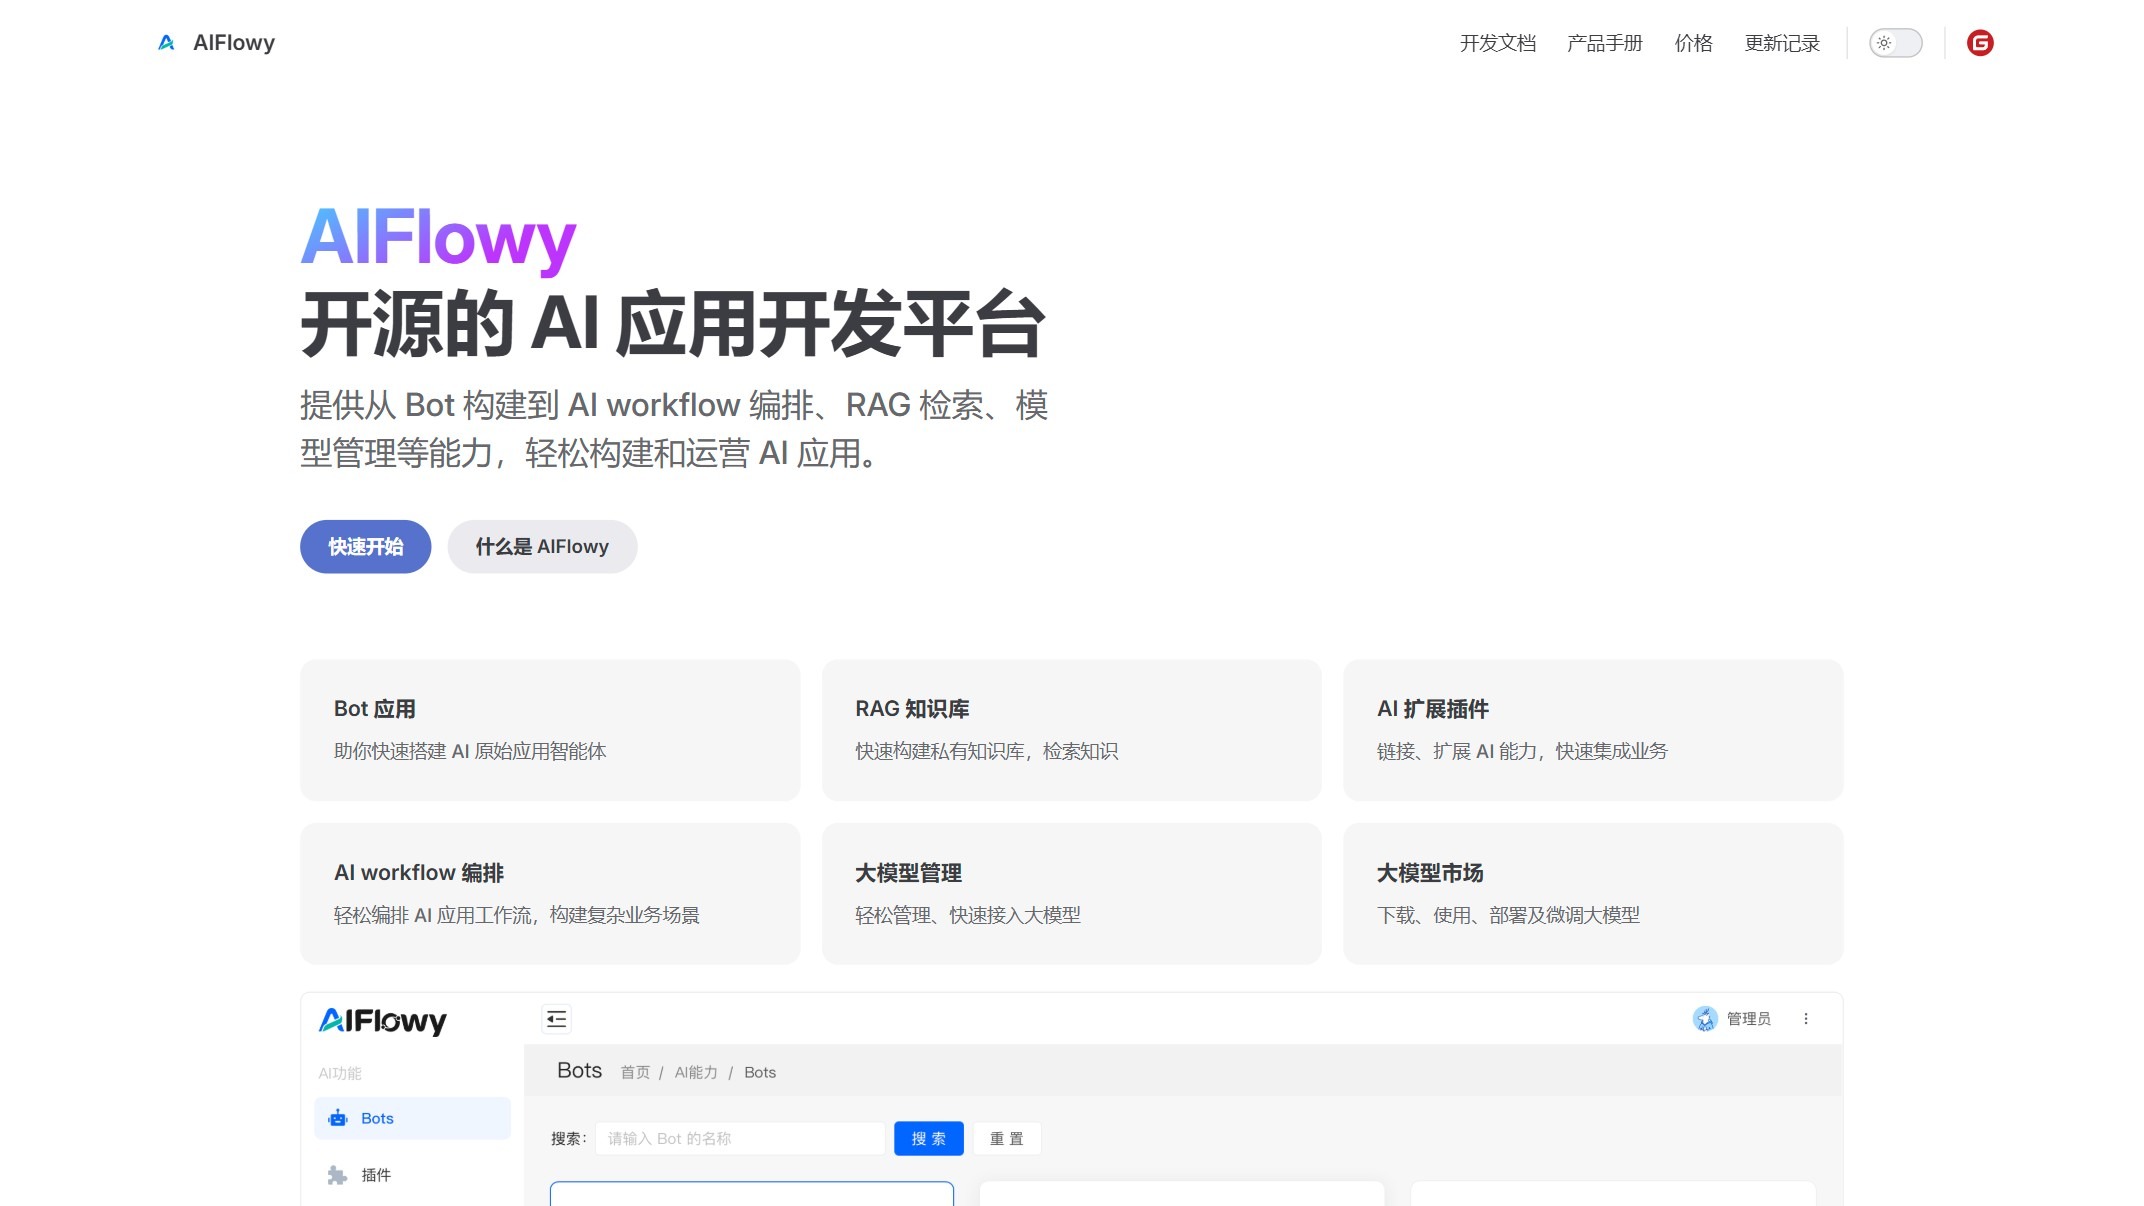Viewport: 2144px width, 1206px height.
Task: Click the 管理员 avatar icon
Action: [1704, 1019]
